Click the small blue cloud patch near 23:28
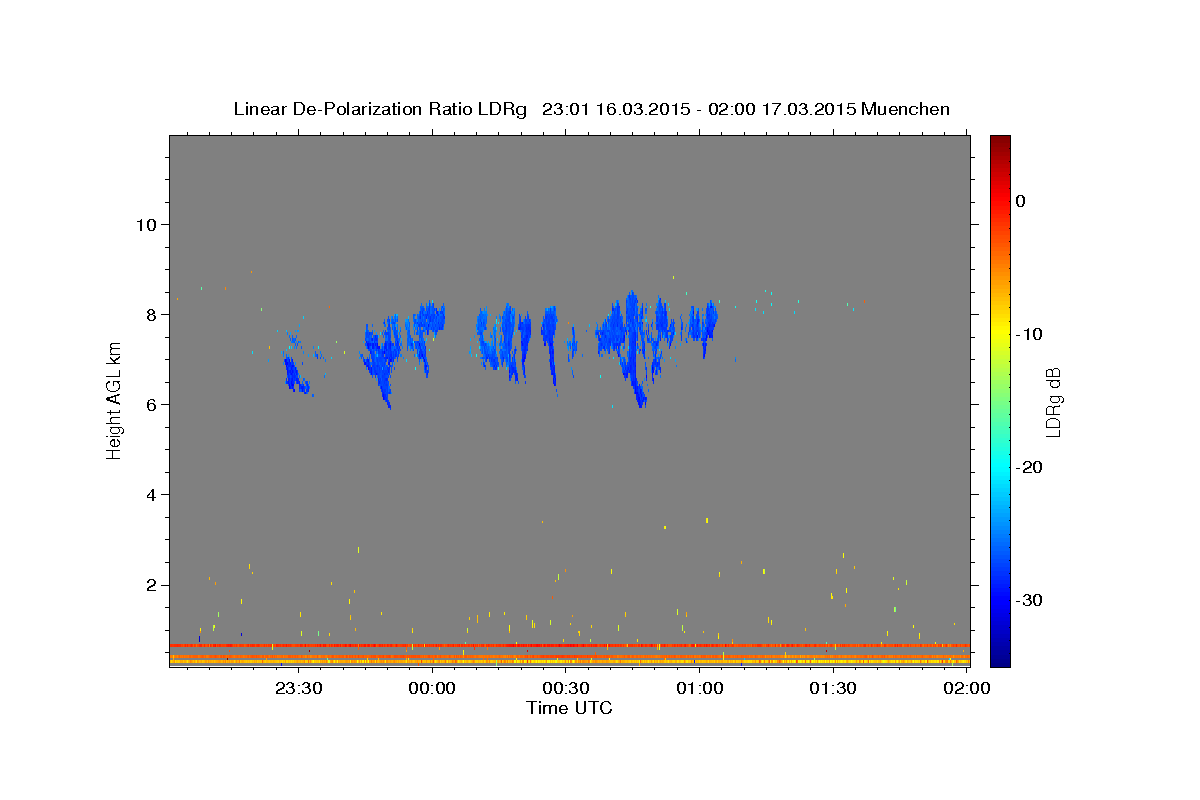Viewport: 1200px width, 800px height. 295,375
